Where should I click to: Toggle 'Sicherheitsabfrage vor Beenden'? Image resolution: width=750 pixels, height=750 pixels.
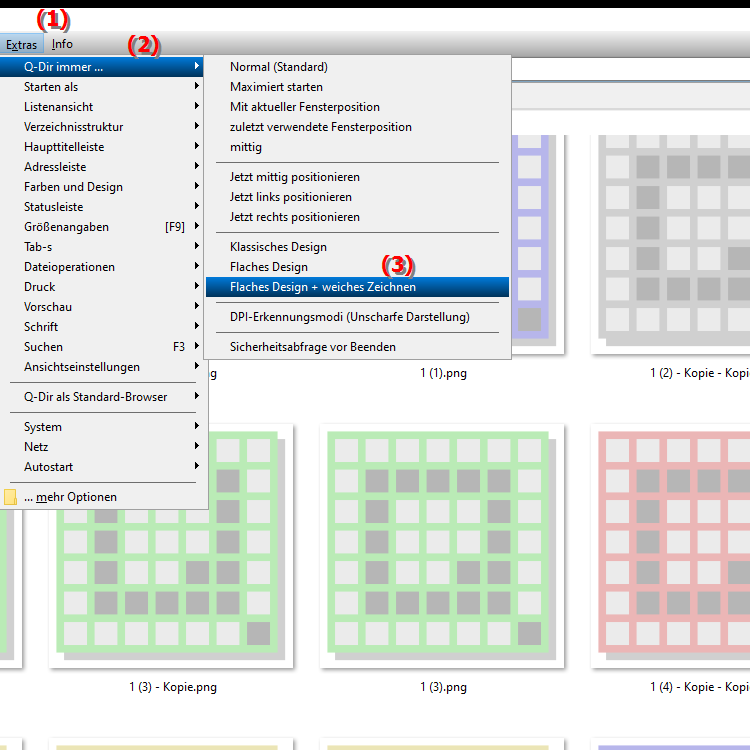tap(357, 347)
